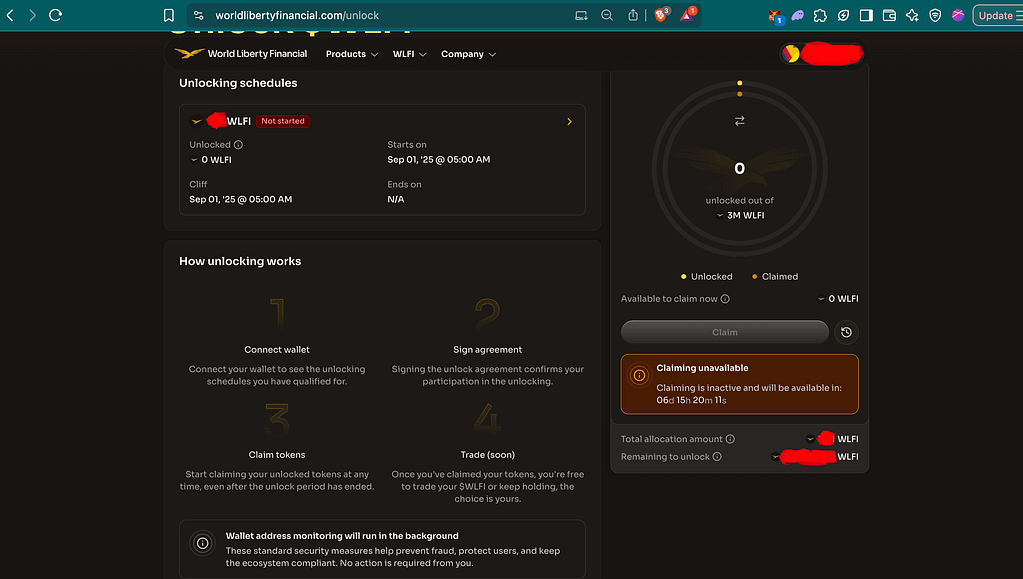Screen dimensions: 1023x579
Task: Click info icon beside Available to claim now
Action: 725,299
